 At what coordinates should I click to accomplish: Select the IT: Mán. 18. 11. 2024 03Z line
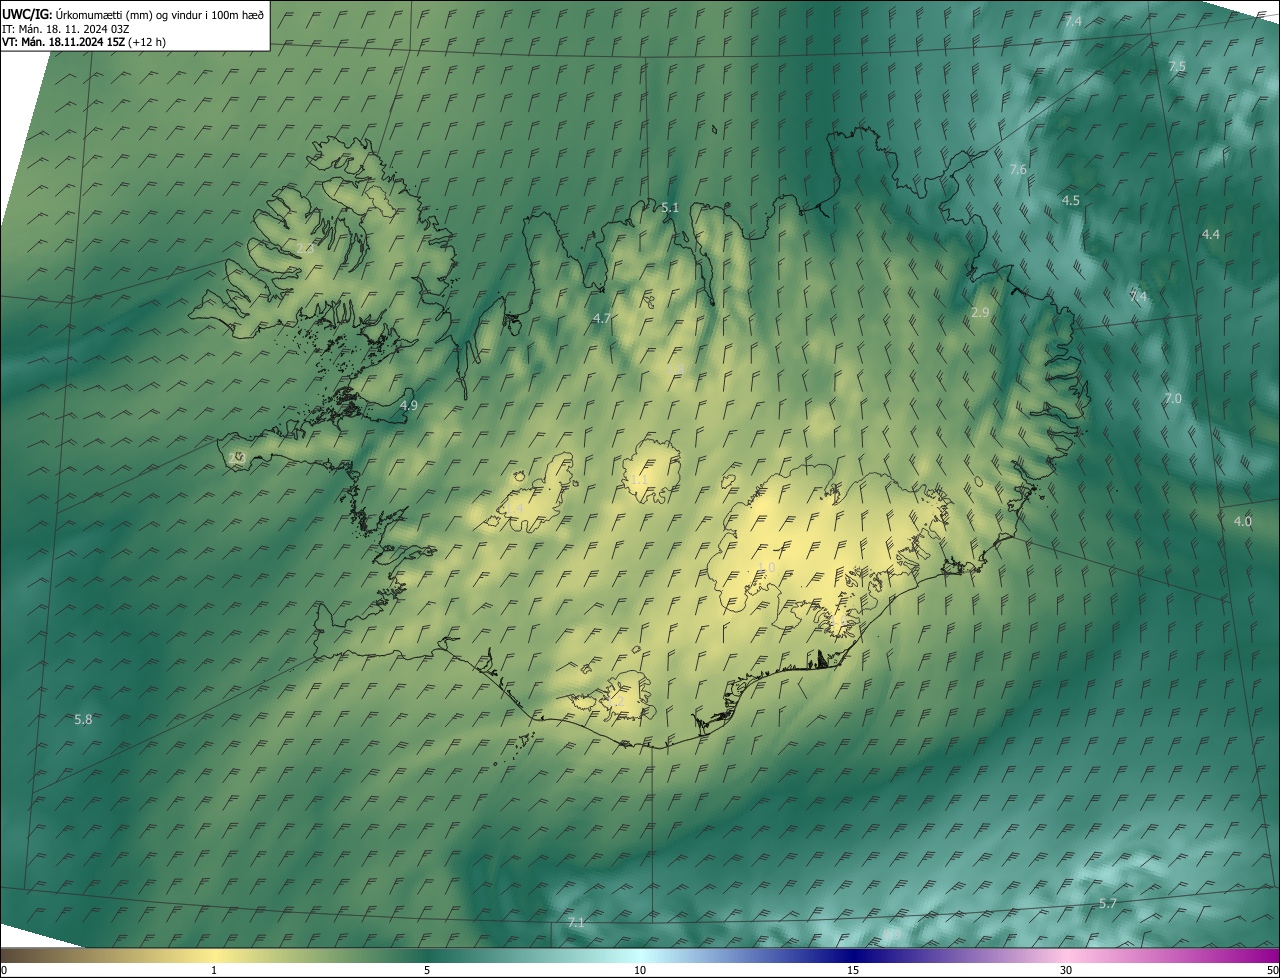(65, 29)
